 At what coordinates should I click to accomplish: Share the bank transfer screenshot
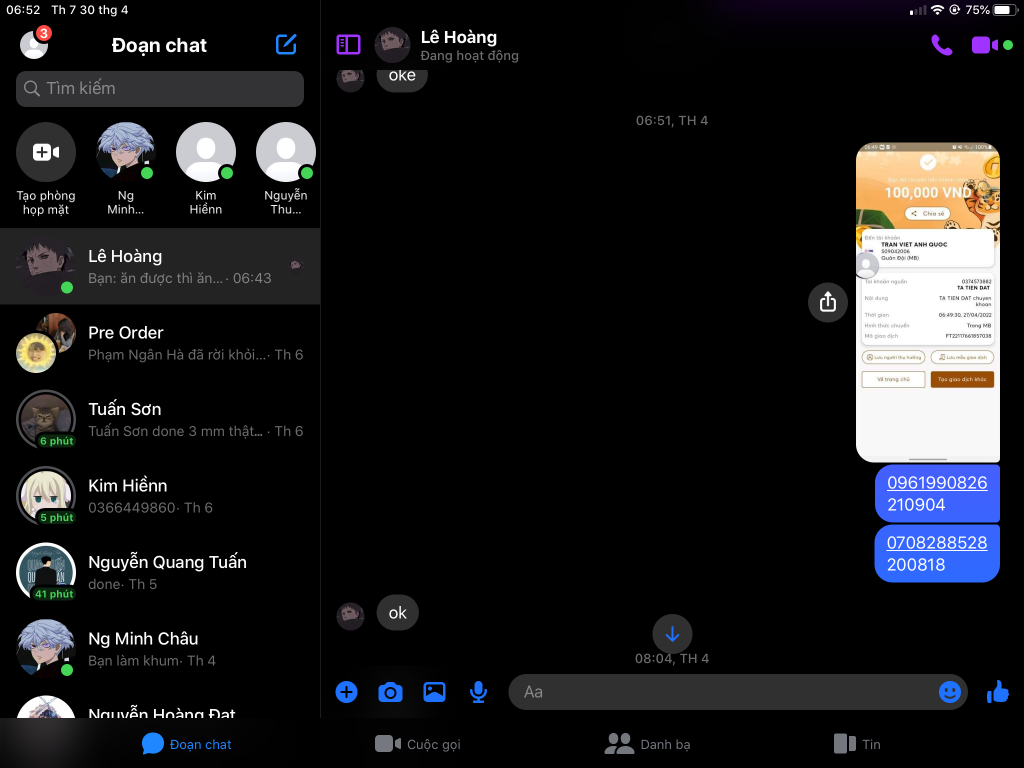(827, 301)
